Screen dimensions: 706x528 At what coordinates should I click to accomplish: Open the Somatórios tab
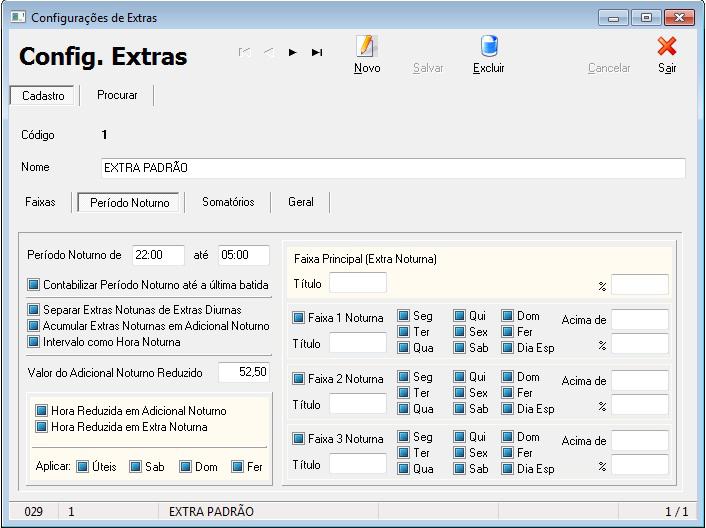[228, 202]
